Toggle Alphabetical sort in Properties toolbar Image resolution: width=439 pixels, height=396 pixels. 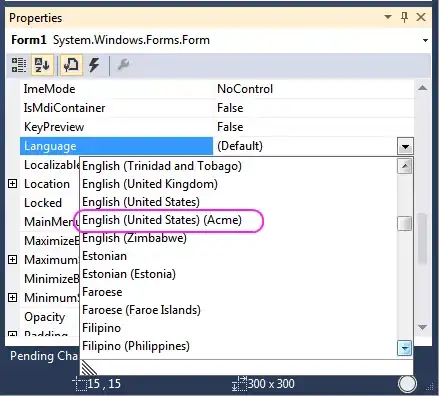[x=42, y=64]
